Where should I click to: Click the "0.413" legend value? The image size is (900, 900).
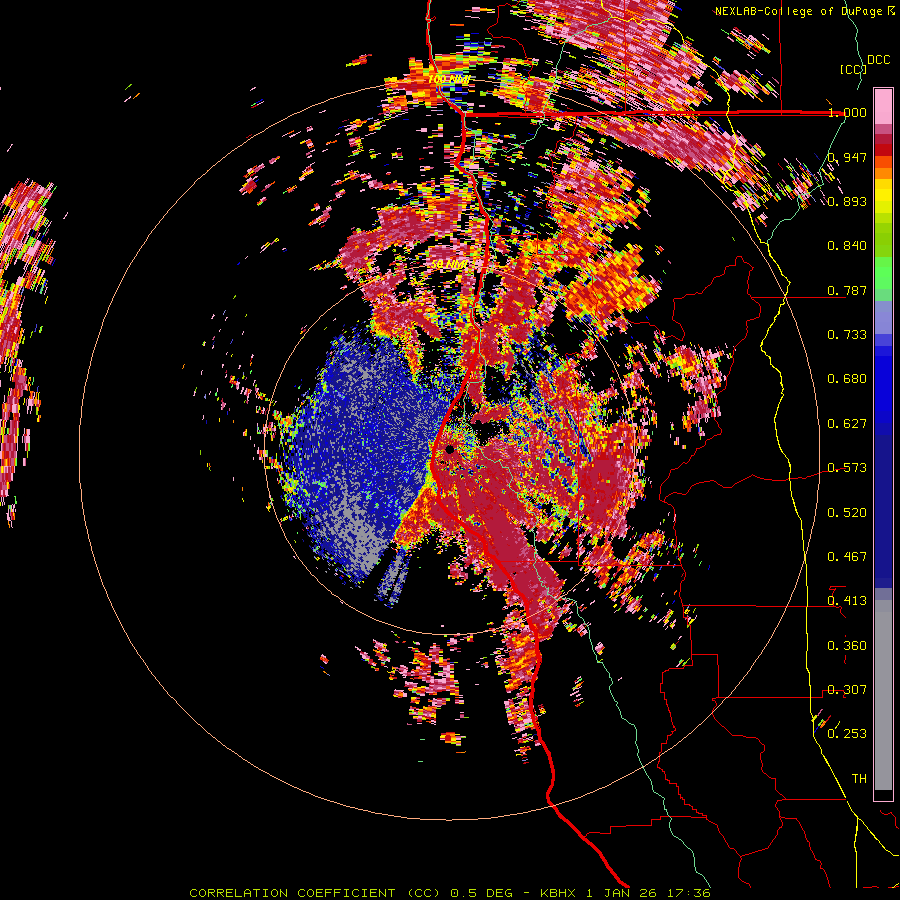coord(847,601)
